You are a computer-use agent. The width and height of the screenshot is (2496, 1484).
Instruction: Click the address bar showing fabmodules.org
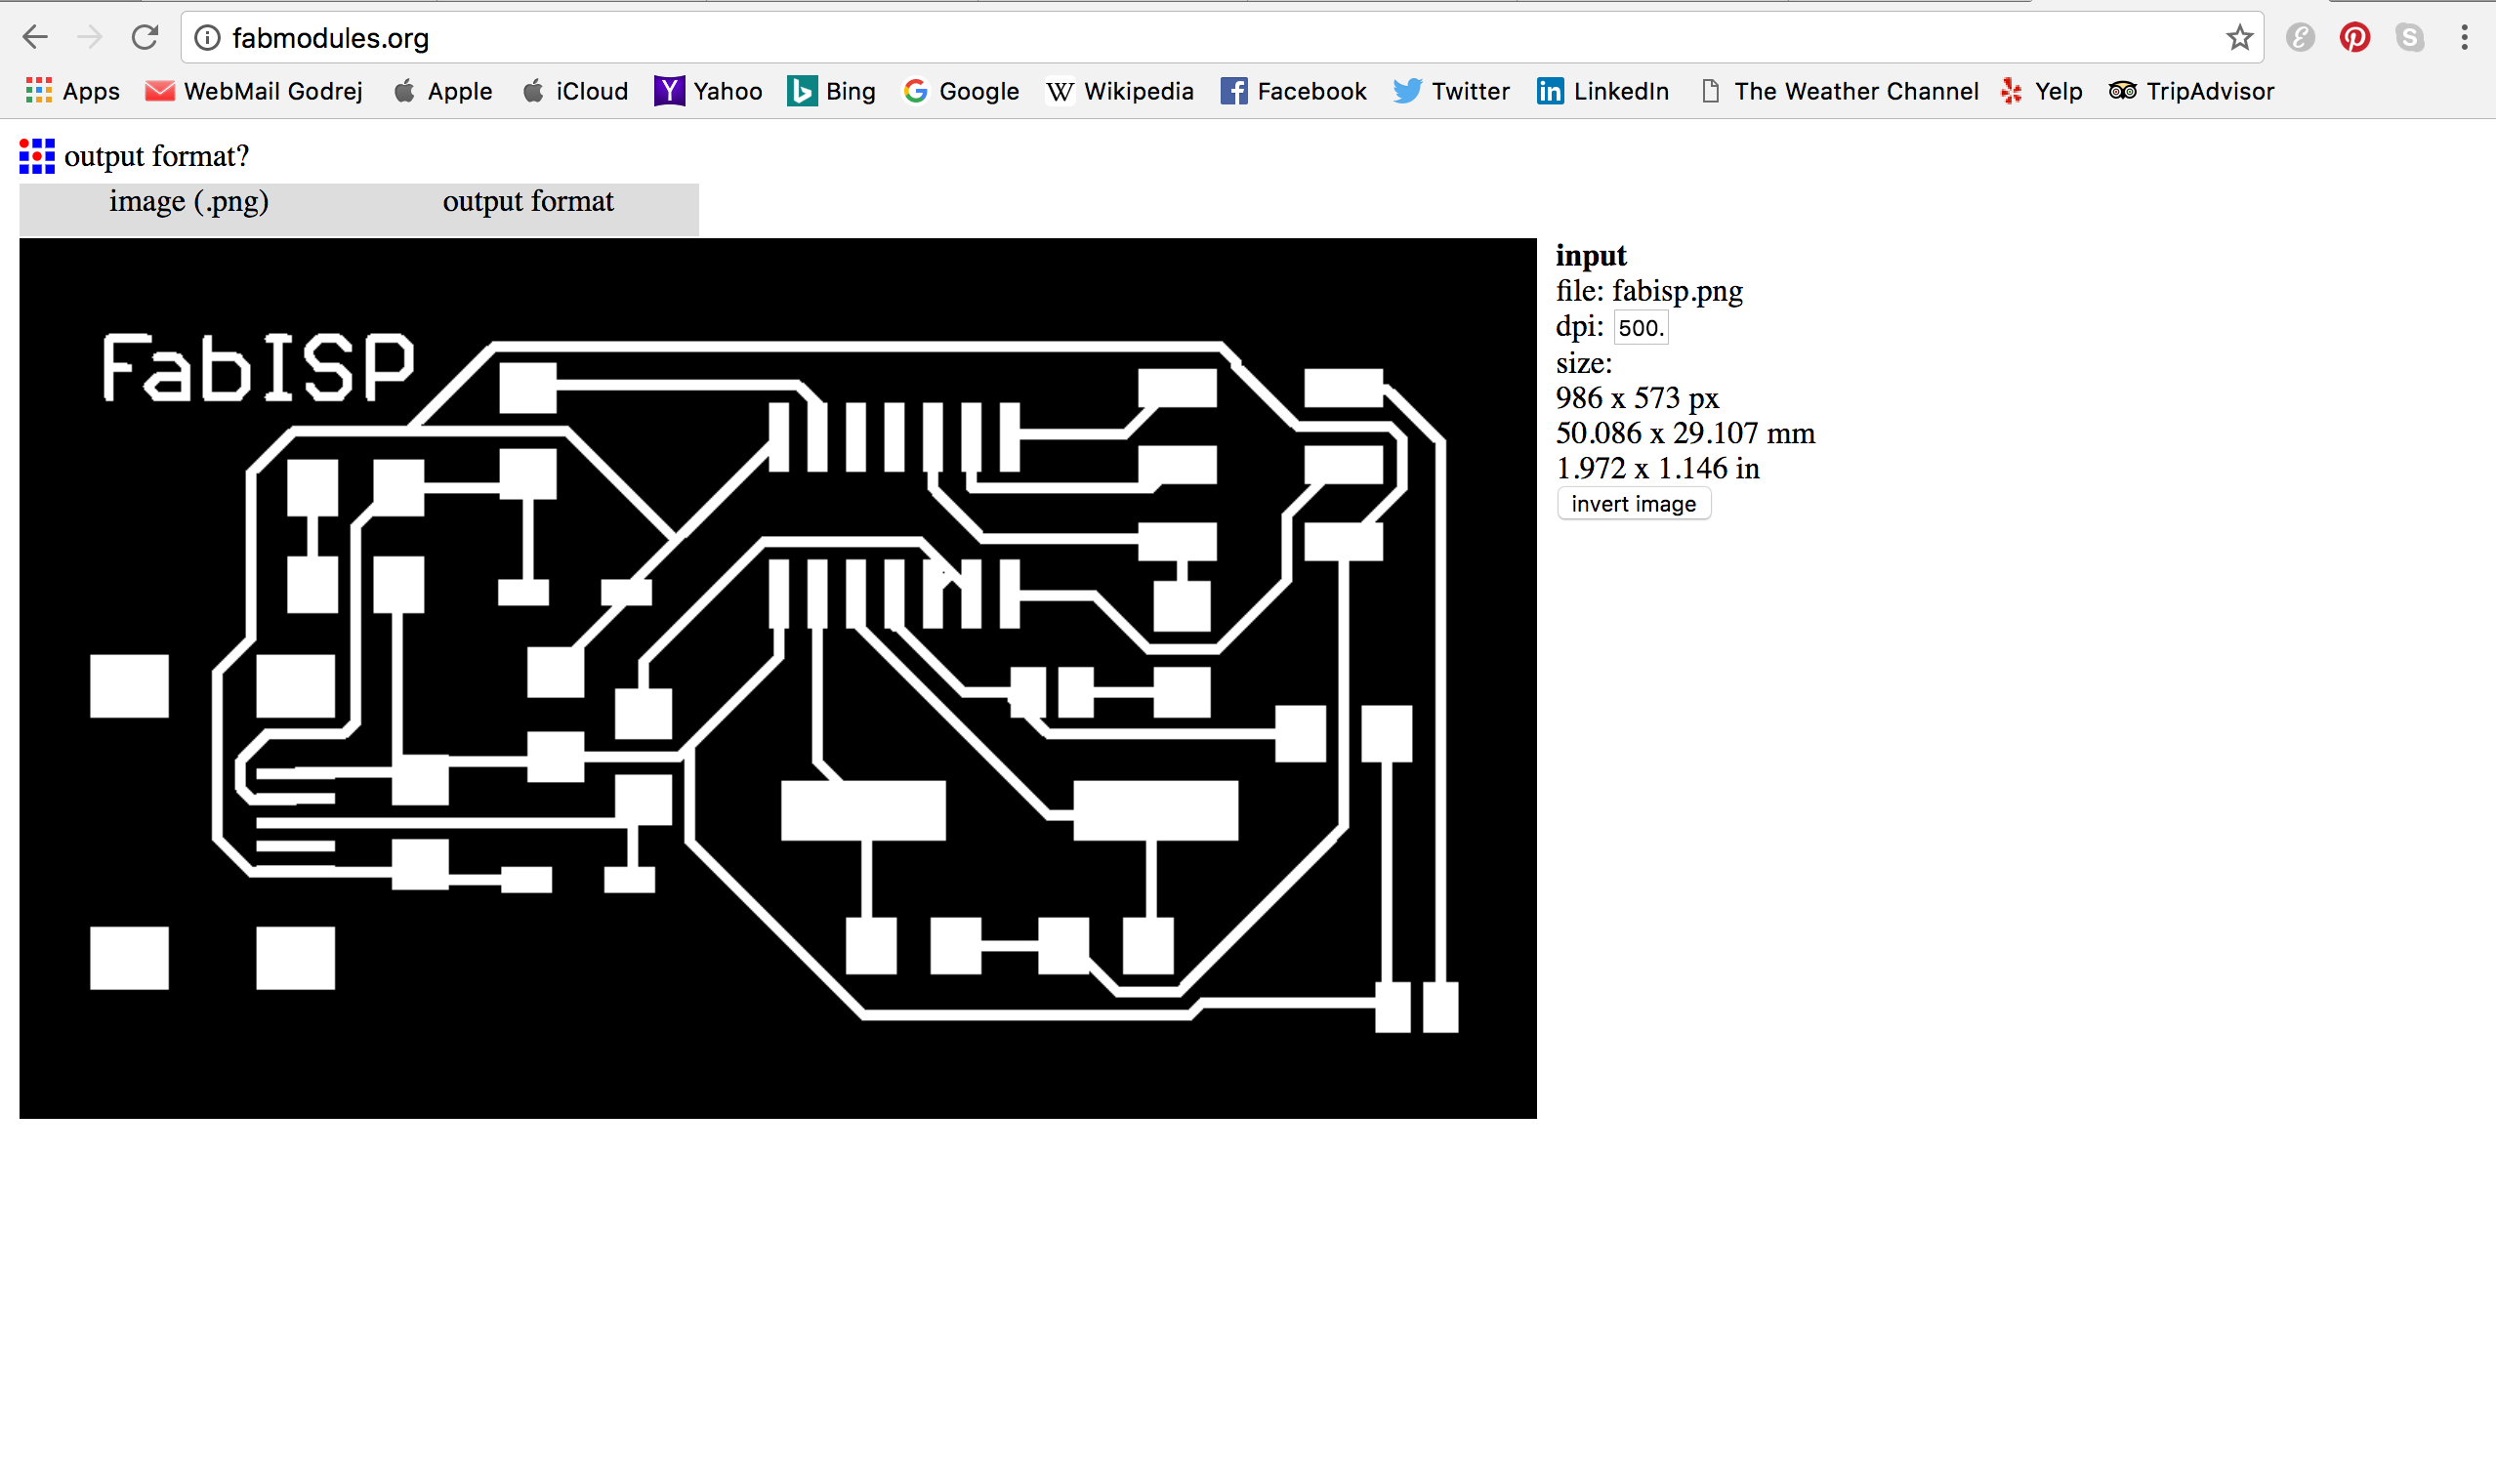tap(1200, 38)
